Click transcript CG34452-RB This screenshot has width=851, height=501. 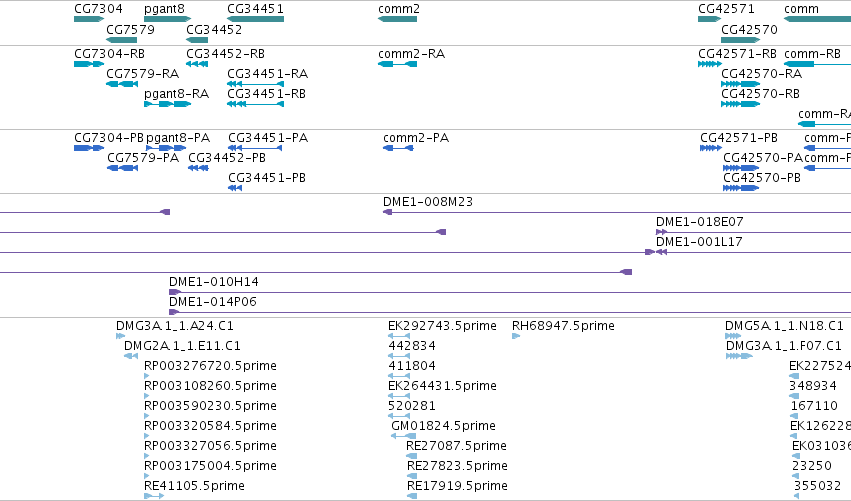(x=197, y=64)
